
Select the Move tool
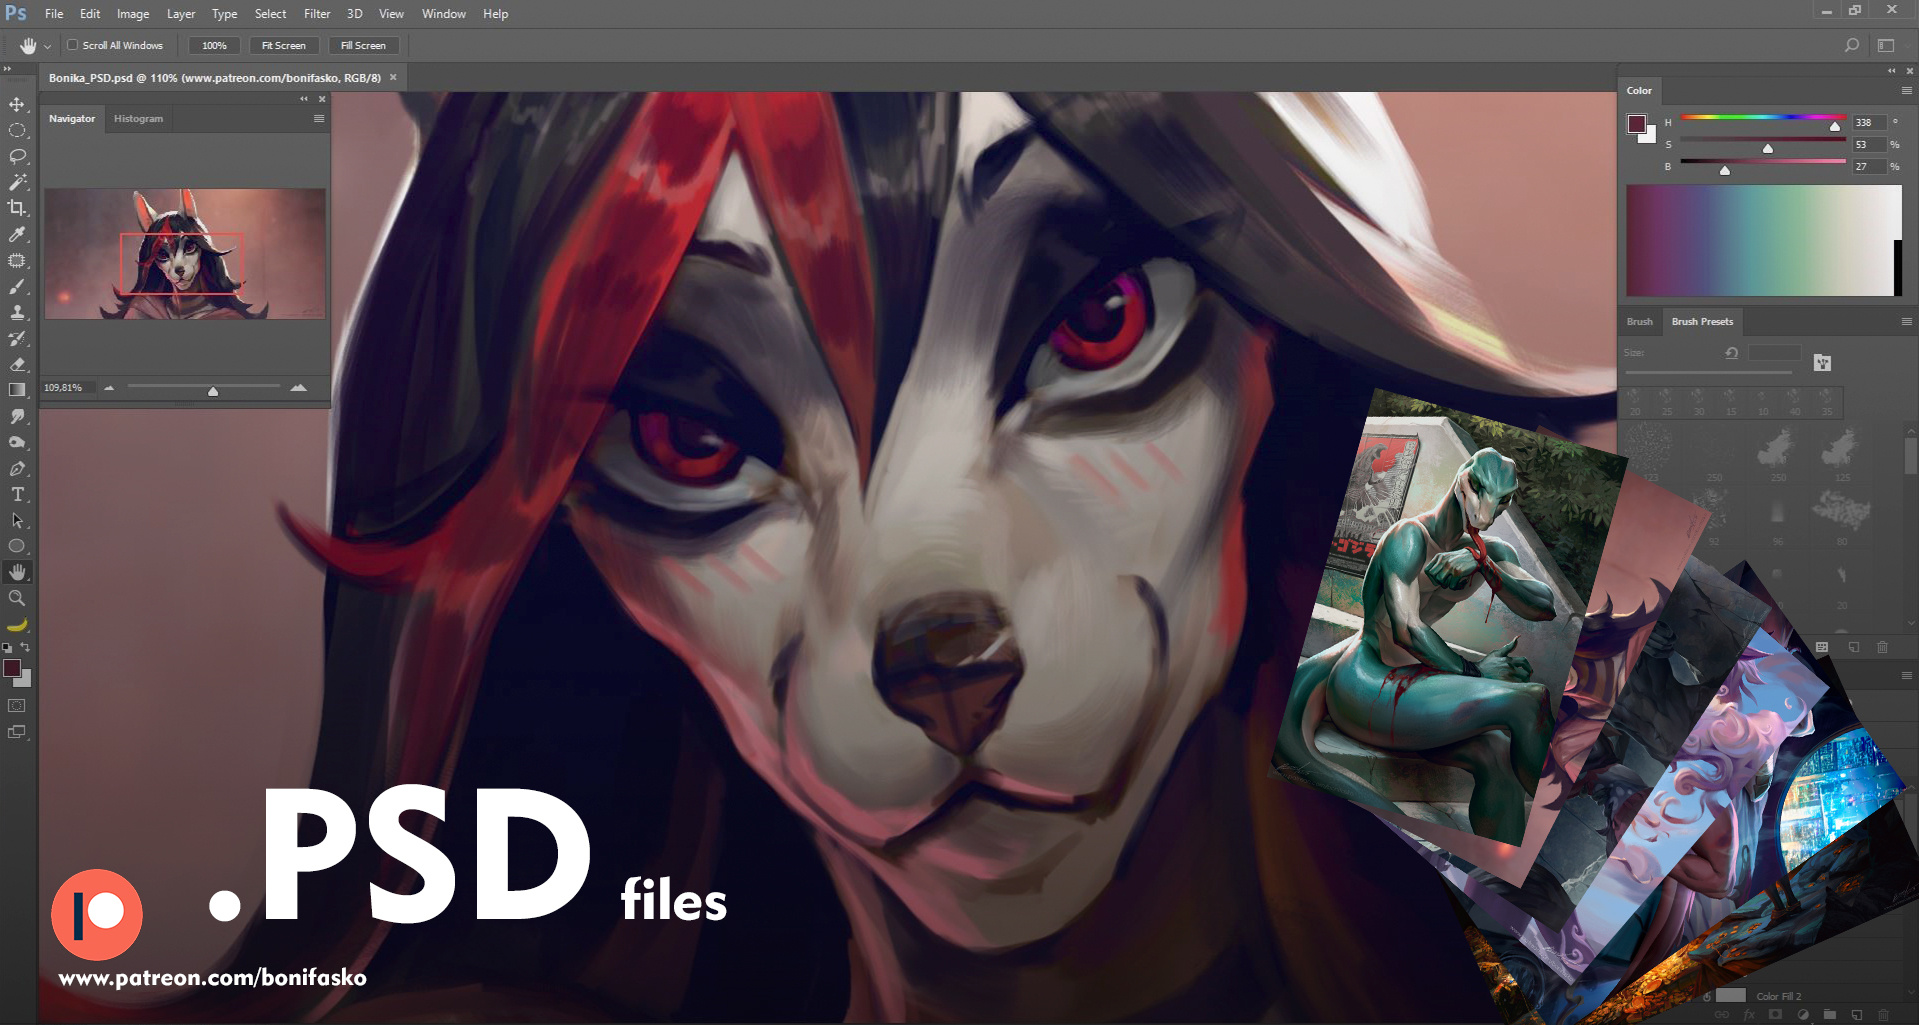(x=17, y=104)
